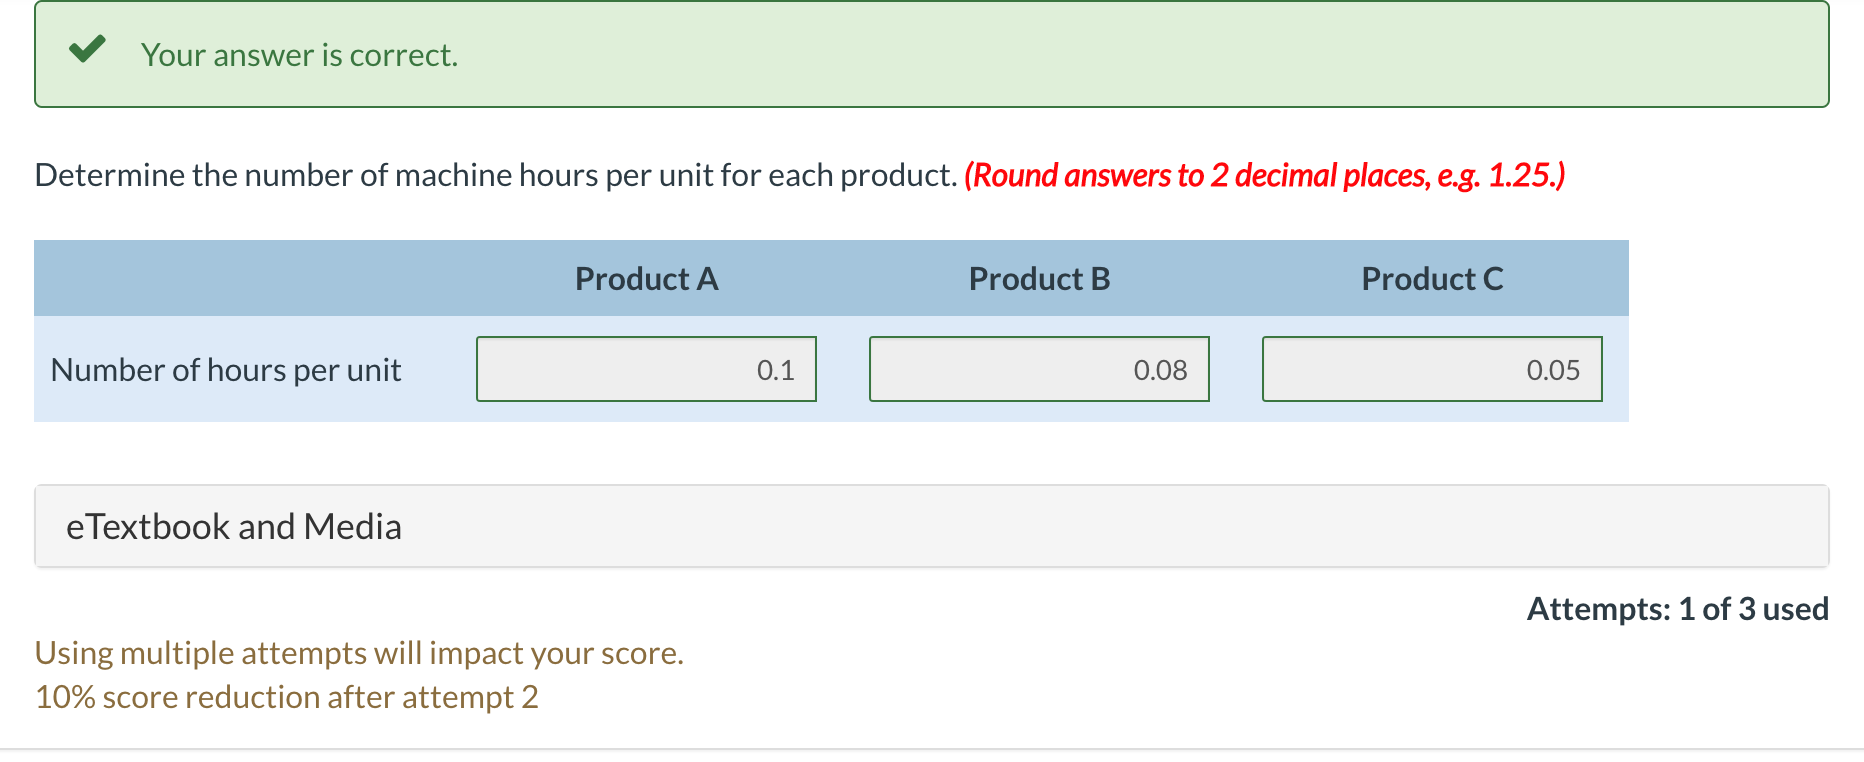Viewport: 1864px width, 762px height.
Task: Select the Product C answer field
Action: (1431, 369)
